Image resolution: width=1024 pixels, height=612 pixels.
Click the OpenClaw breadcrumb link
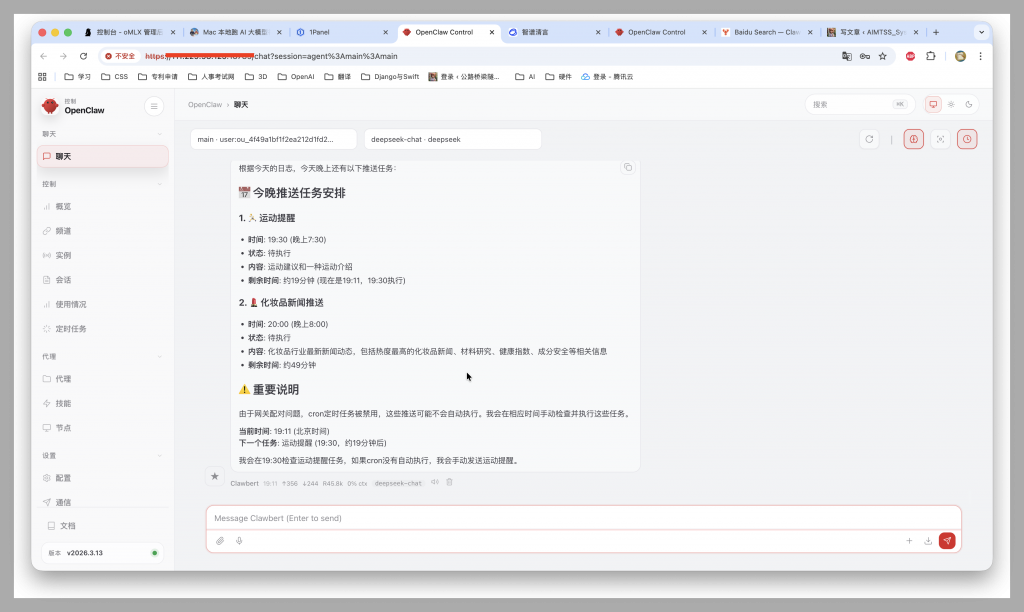[x=205, y=104]
